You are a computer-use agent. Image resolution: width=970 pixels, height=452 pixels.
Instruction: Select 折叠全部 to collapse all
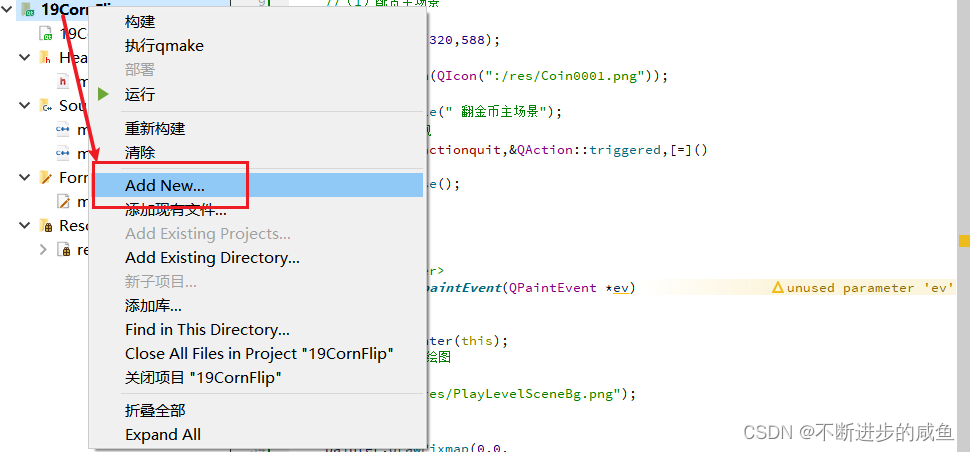(258, 411)
